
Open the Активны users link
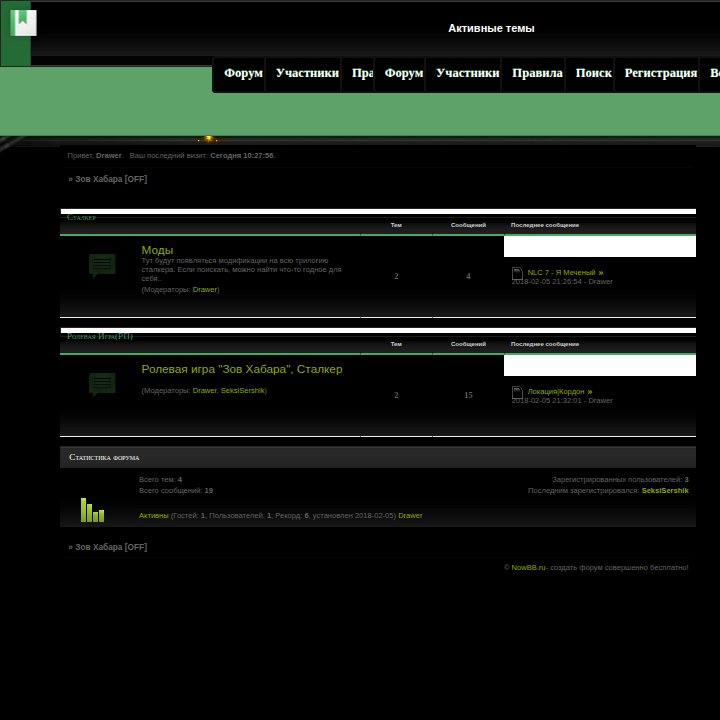[x=153, y=516]
